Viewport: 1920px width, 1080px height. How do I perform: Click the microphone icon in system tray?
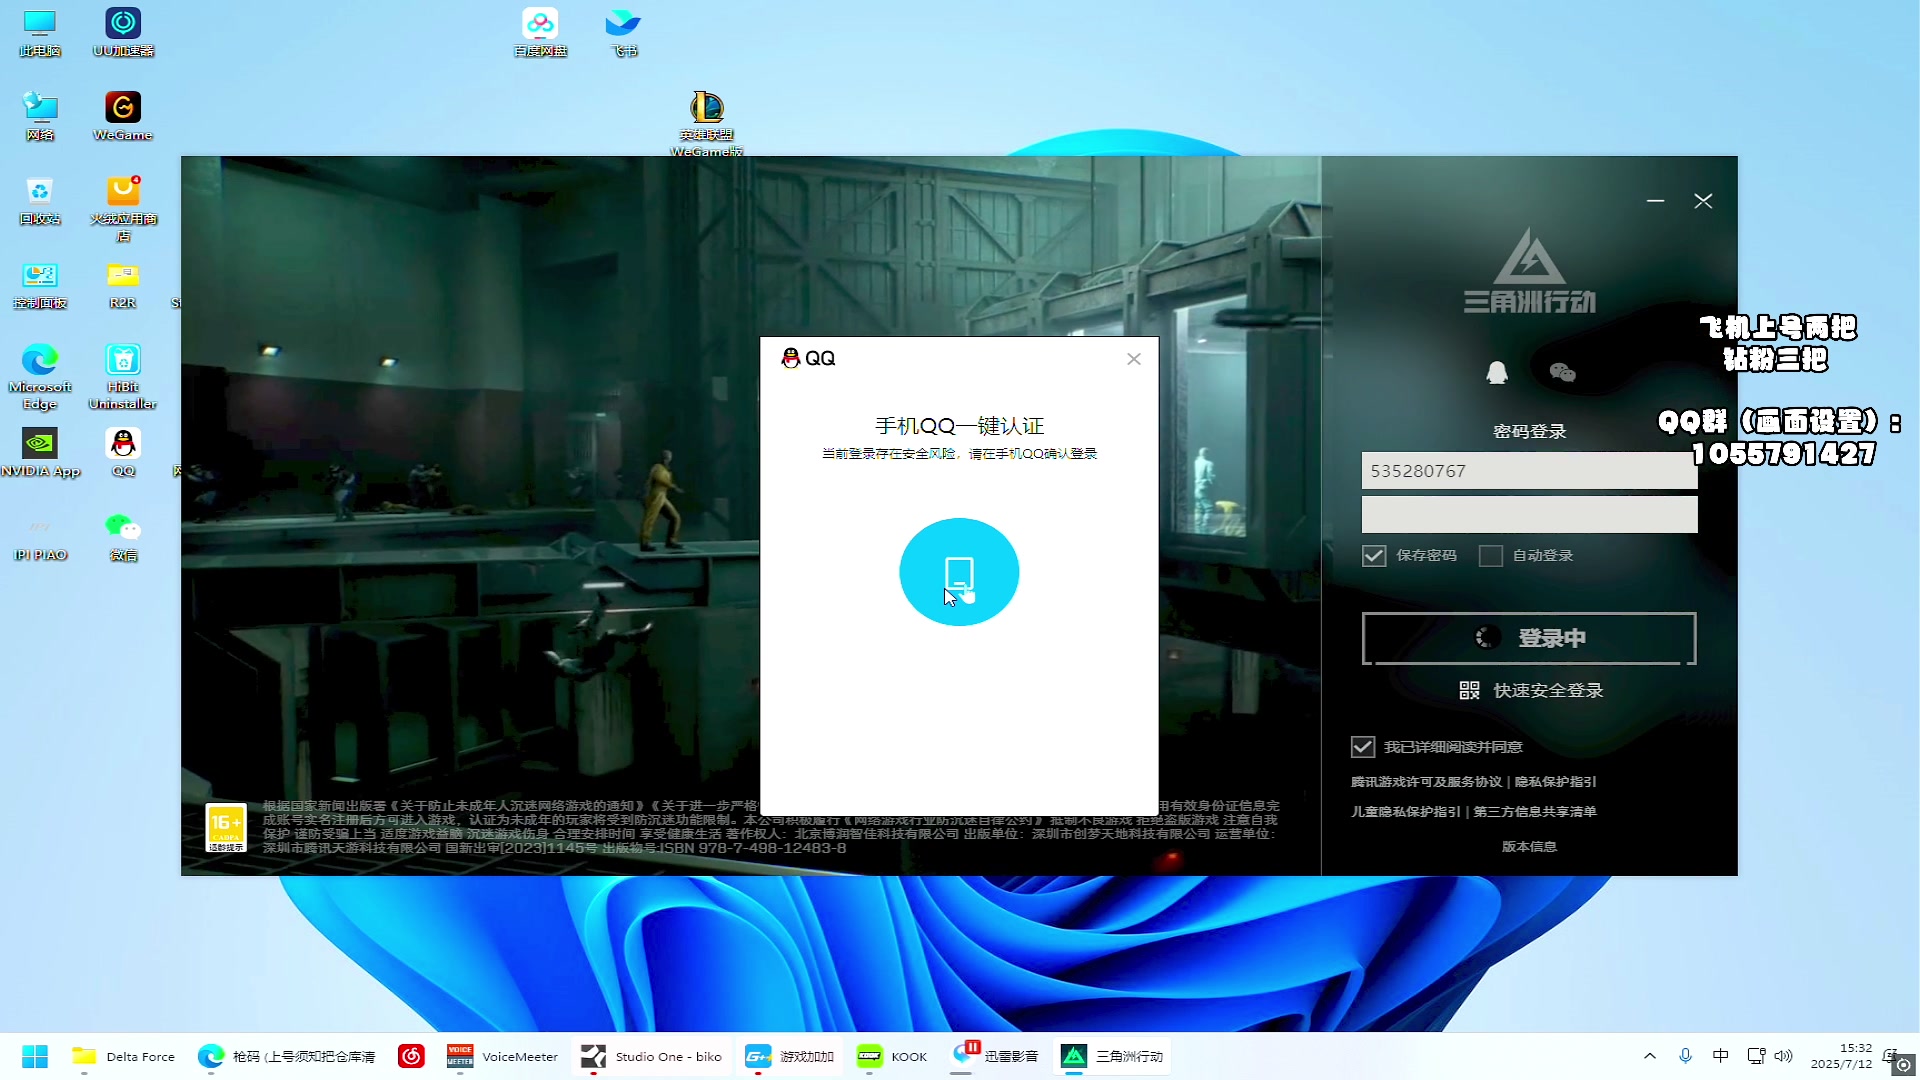pyautogui.click(x=1685, y=1056)
